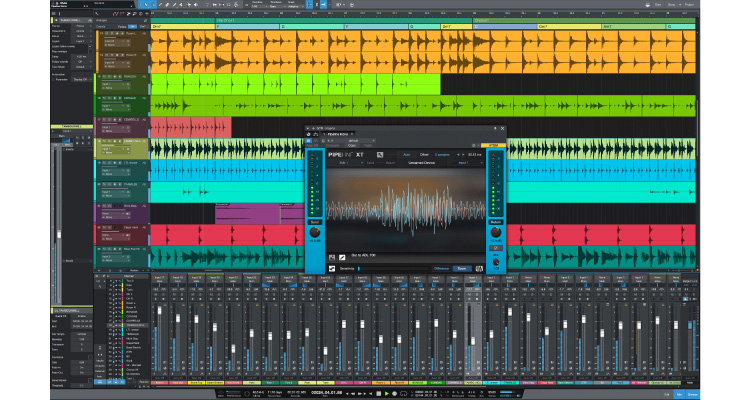Click the ping signal icon beside Zoom button

tap(479, 269)
